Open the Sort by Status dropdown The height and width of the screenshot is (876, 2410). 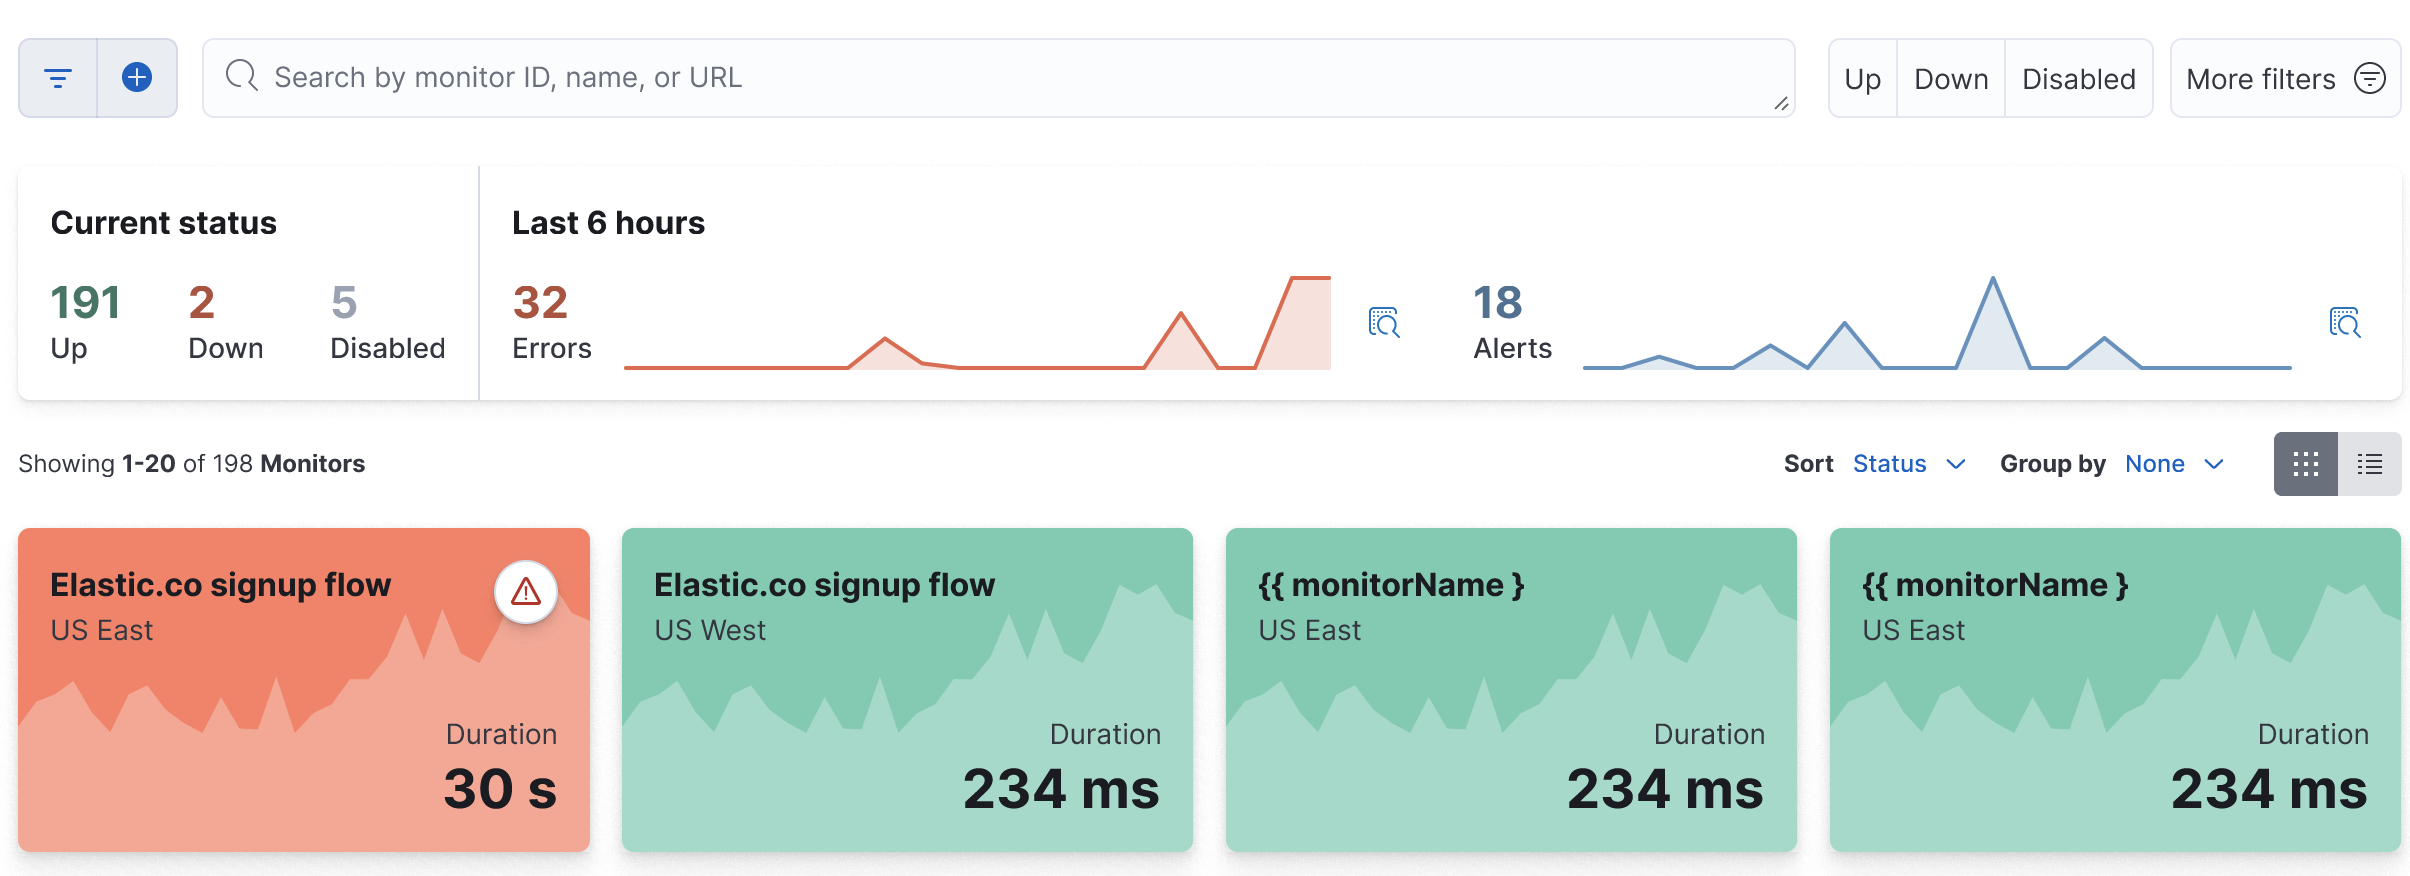tap(1906, 463)
